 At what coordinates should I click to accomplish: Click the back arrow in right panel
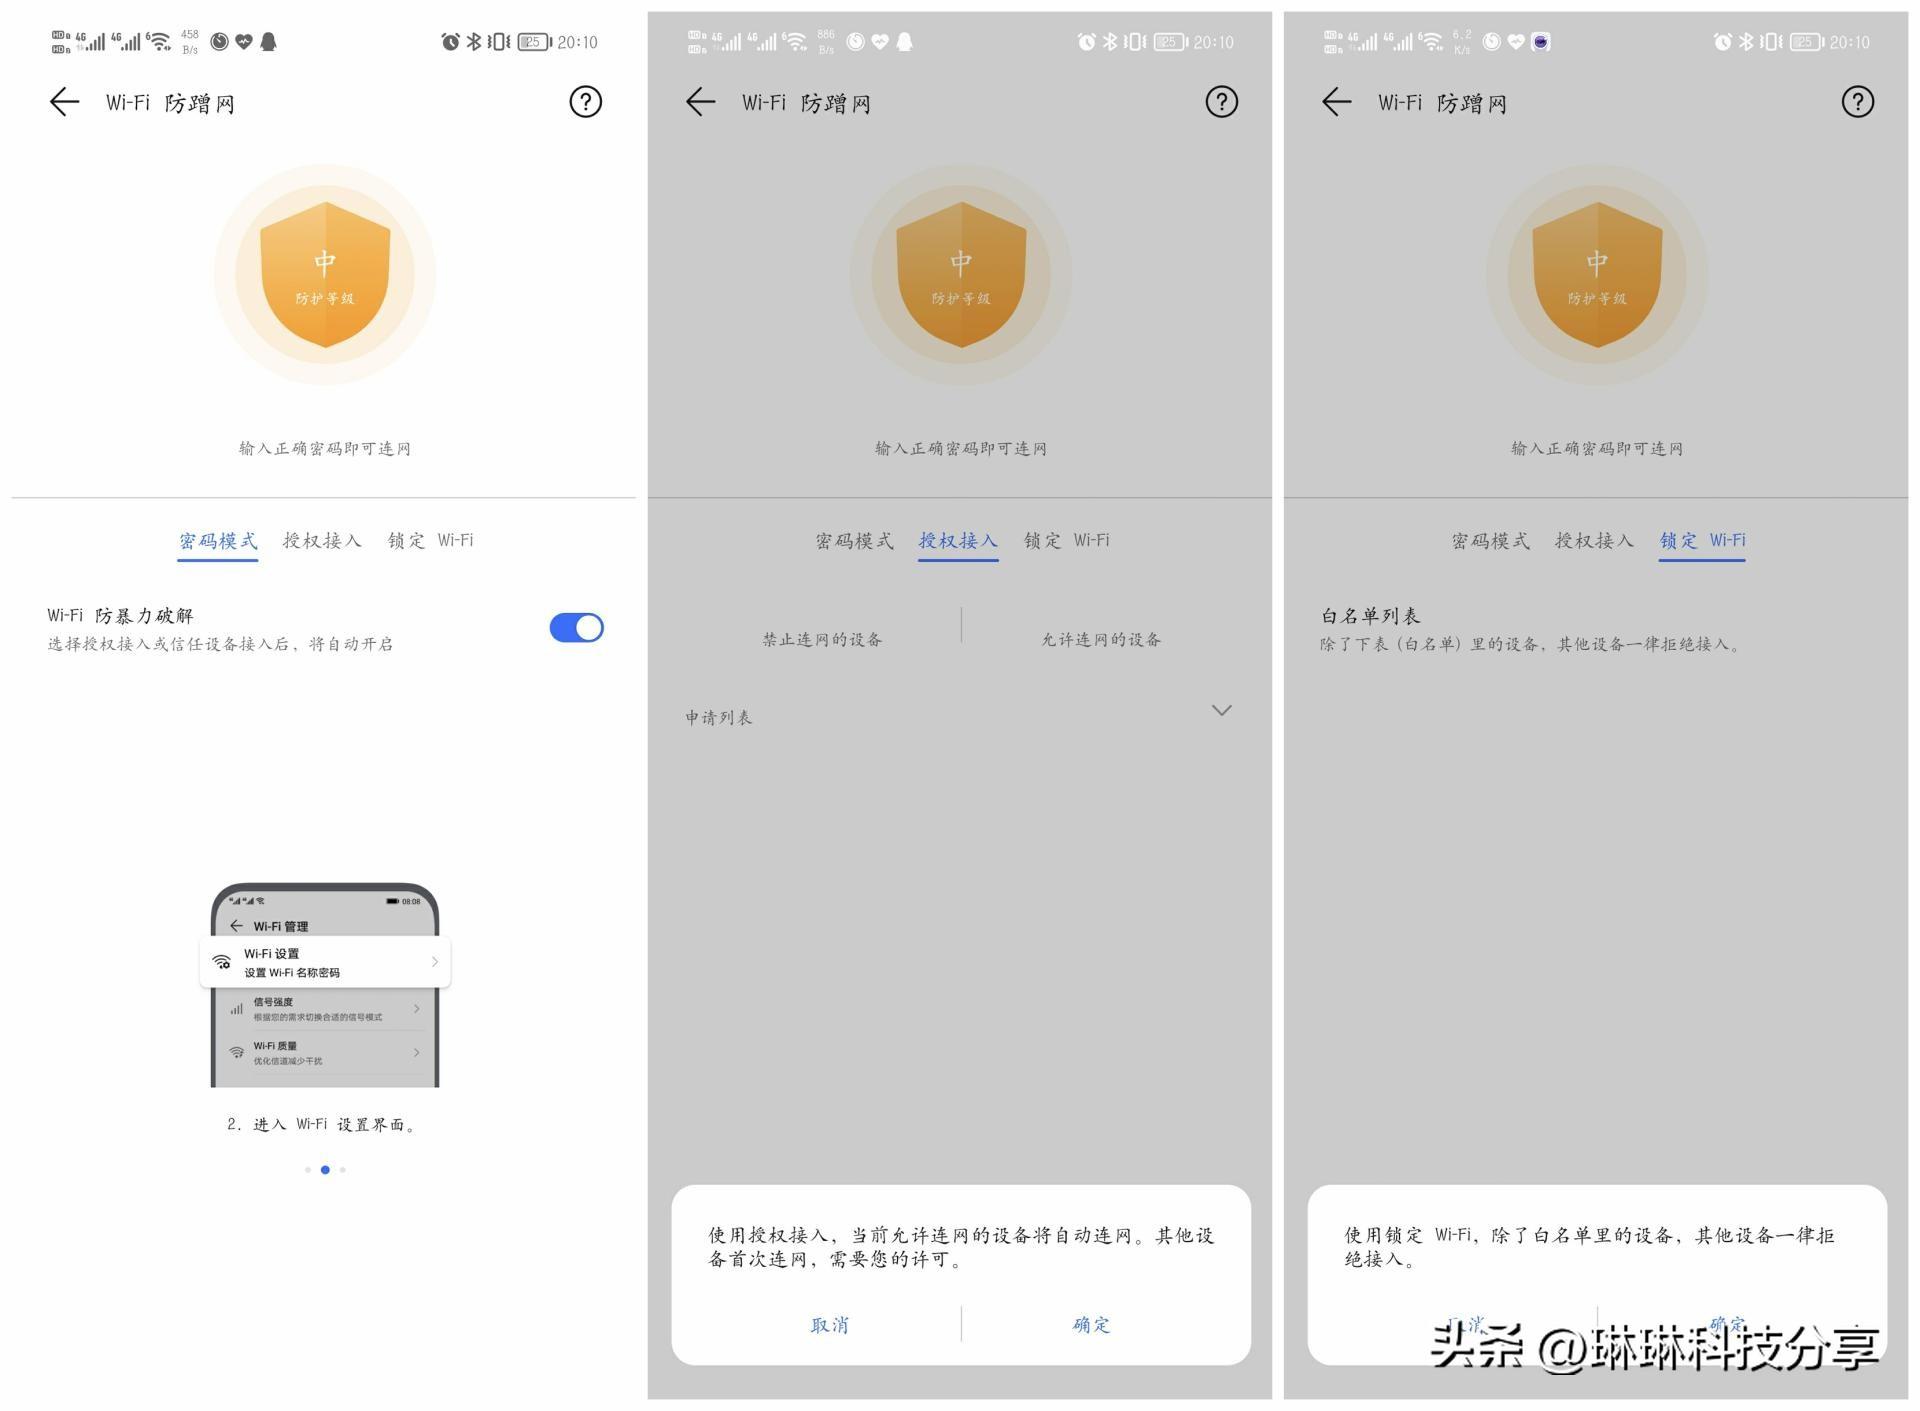pos(1333,101)
